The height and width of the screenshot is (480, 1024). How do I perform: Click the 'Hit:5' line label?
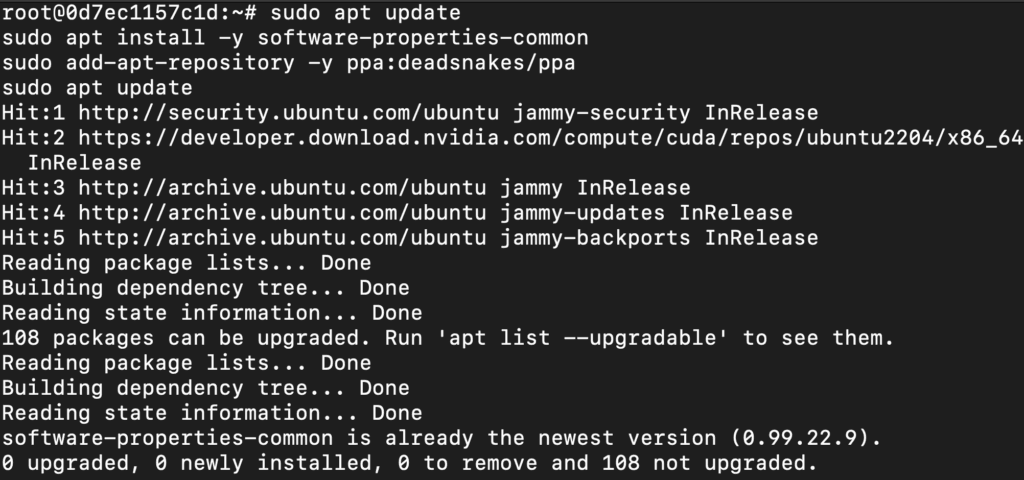33,238
